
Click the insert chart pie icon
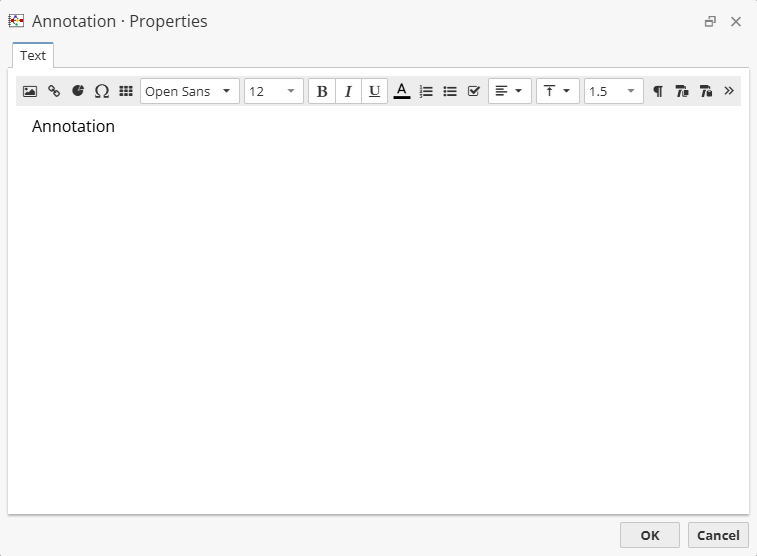(x=78, y=91)
